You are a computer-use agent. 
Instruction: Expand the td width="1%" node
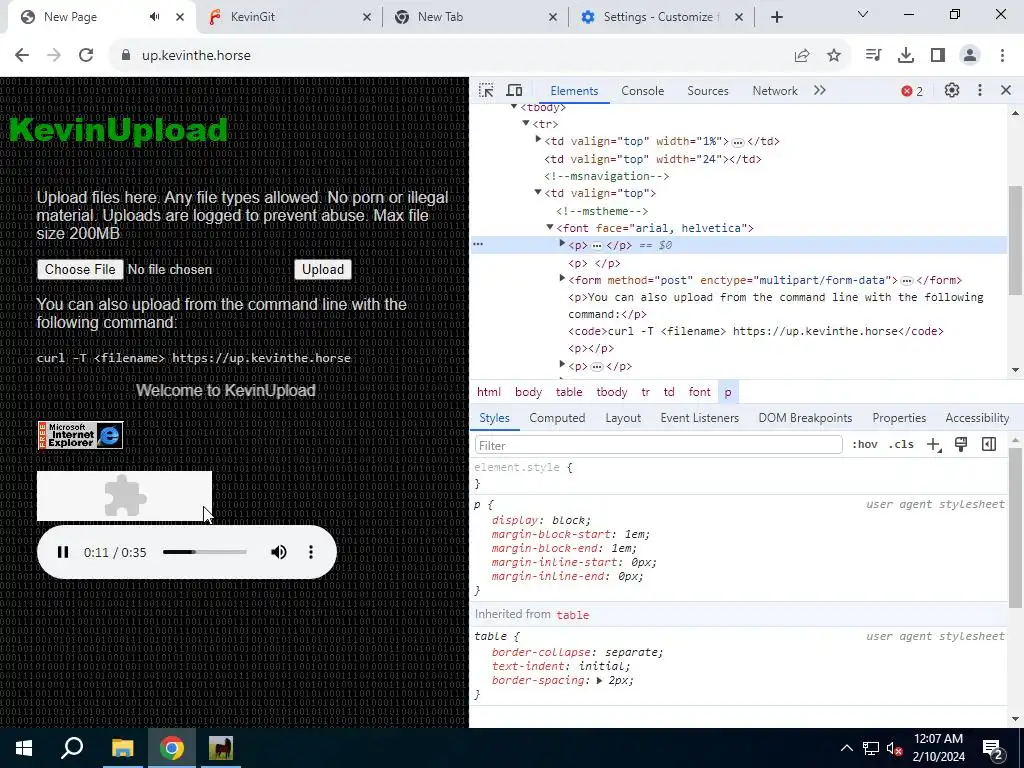point(538,139)
